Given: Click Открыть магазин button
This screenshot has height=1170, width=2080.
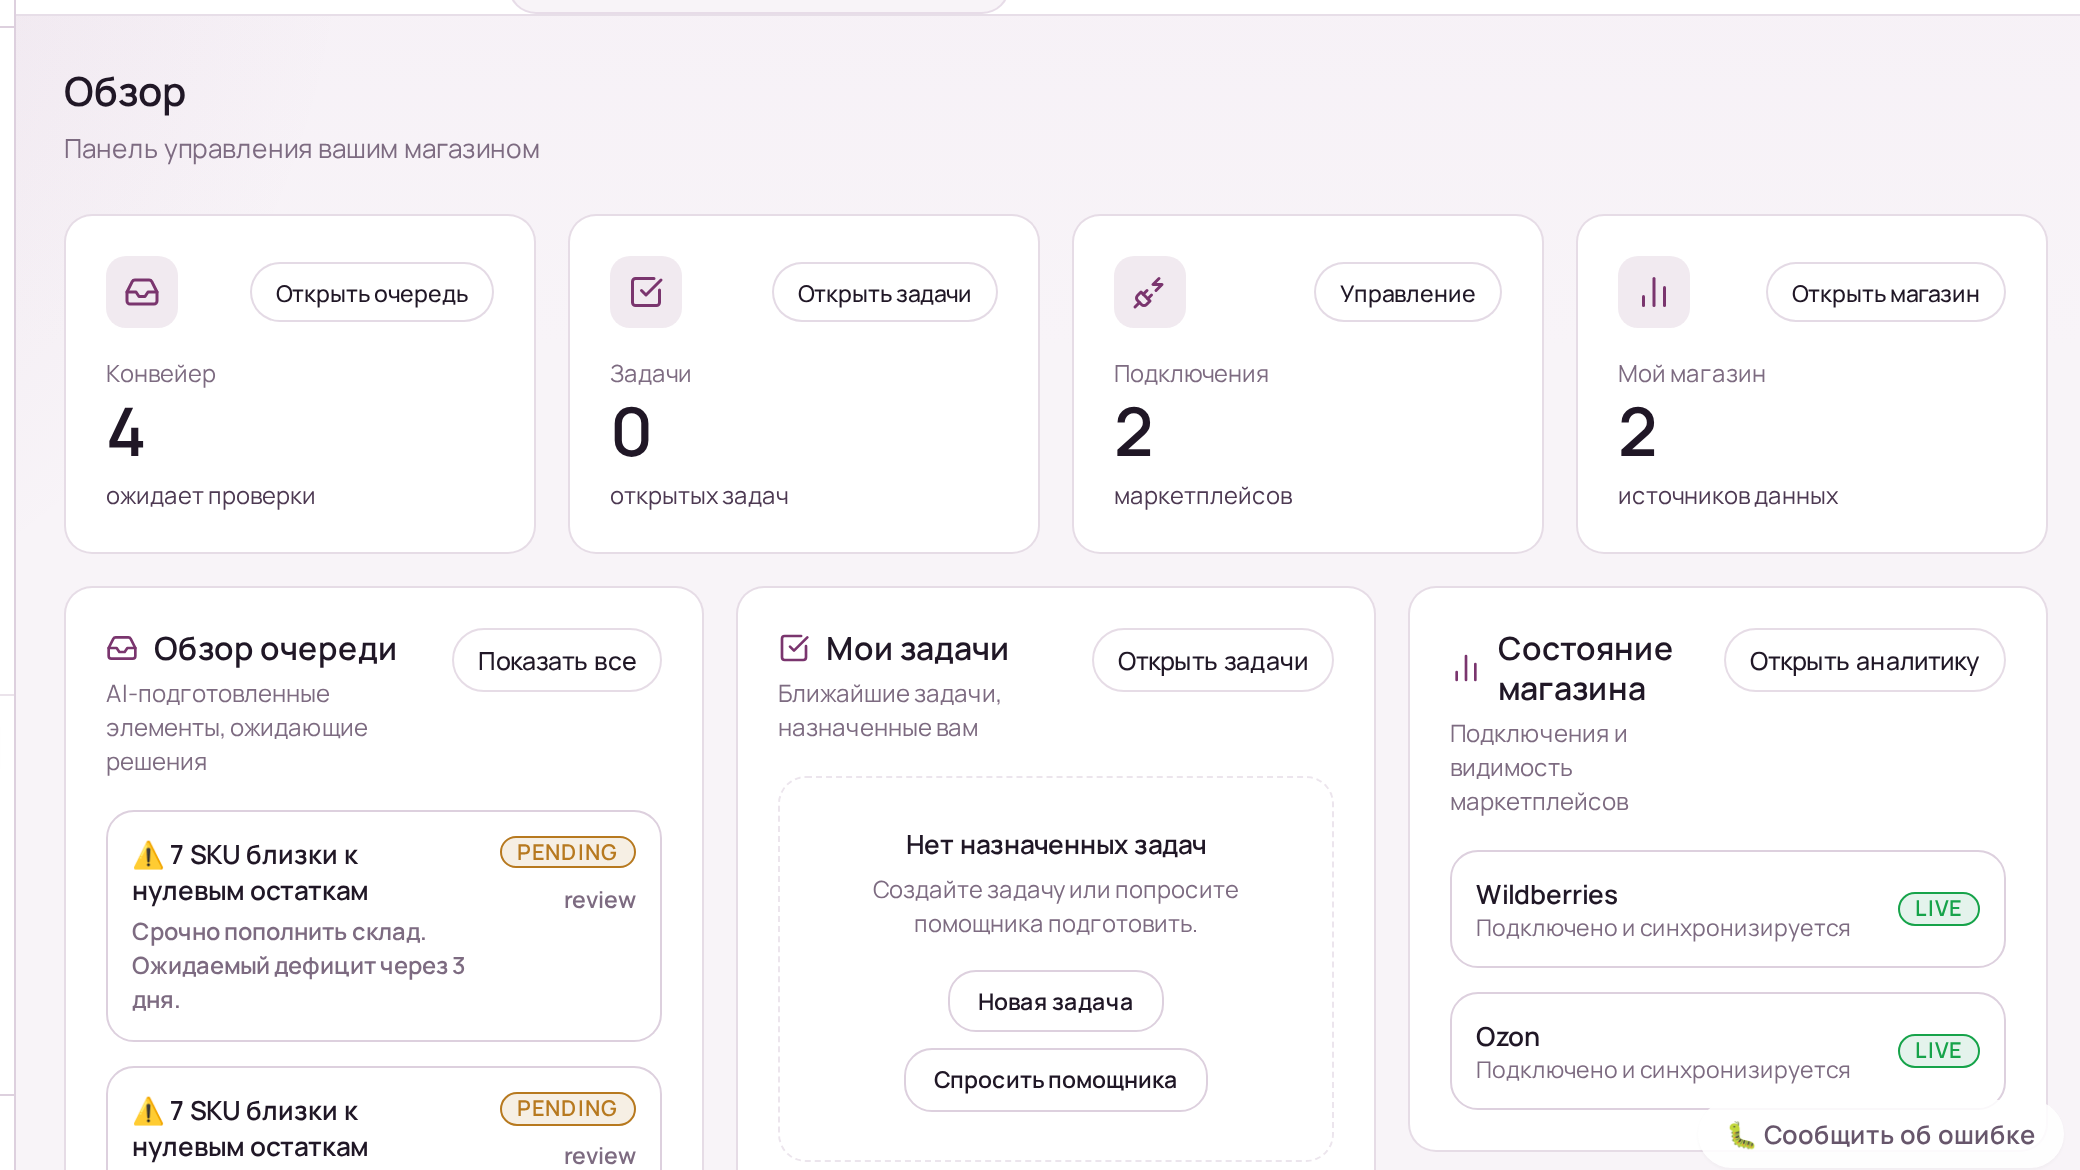Looking at the screenshot, I should tap(1884, 293).
